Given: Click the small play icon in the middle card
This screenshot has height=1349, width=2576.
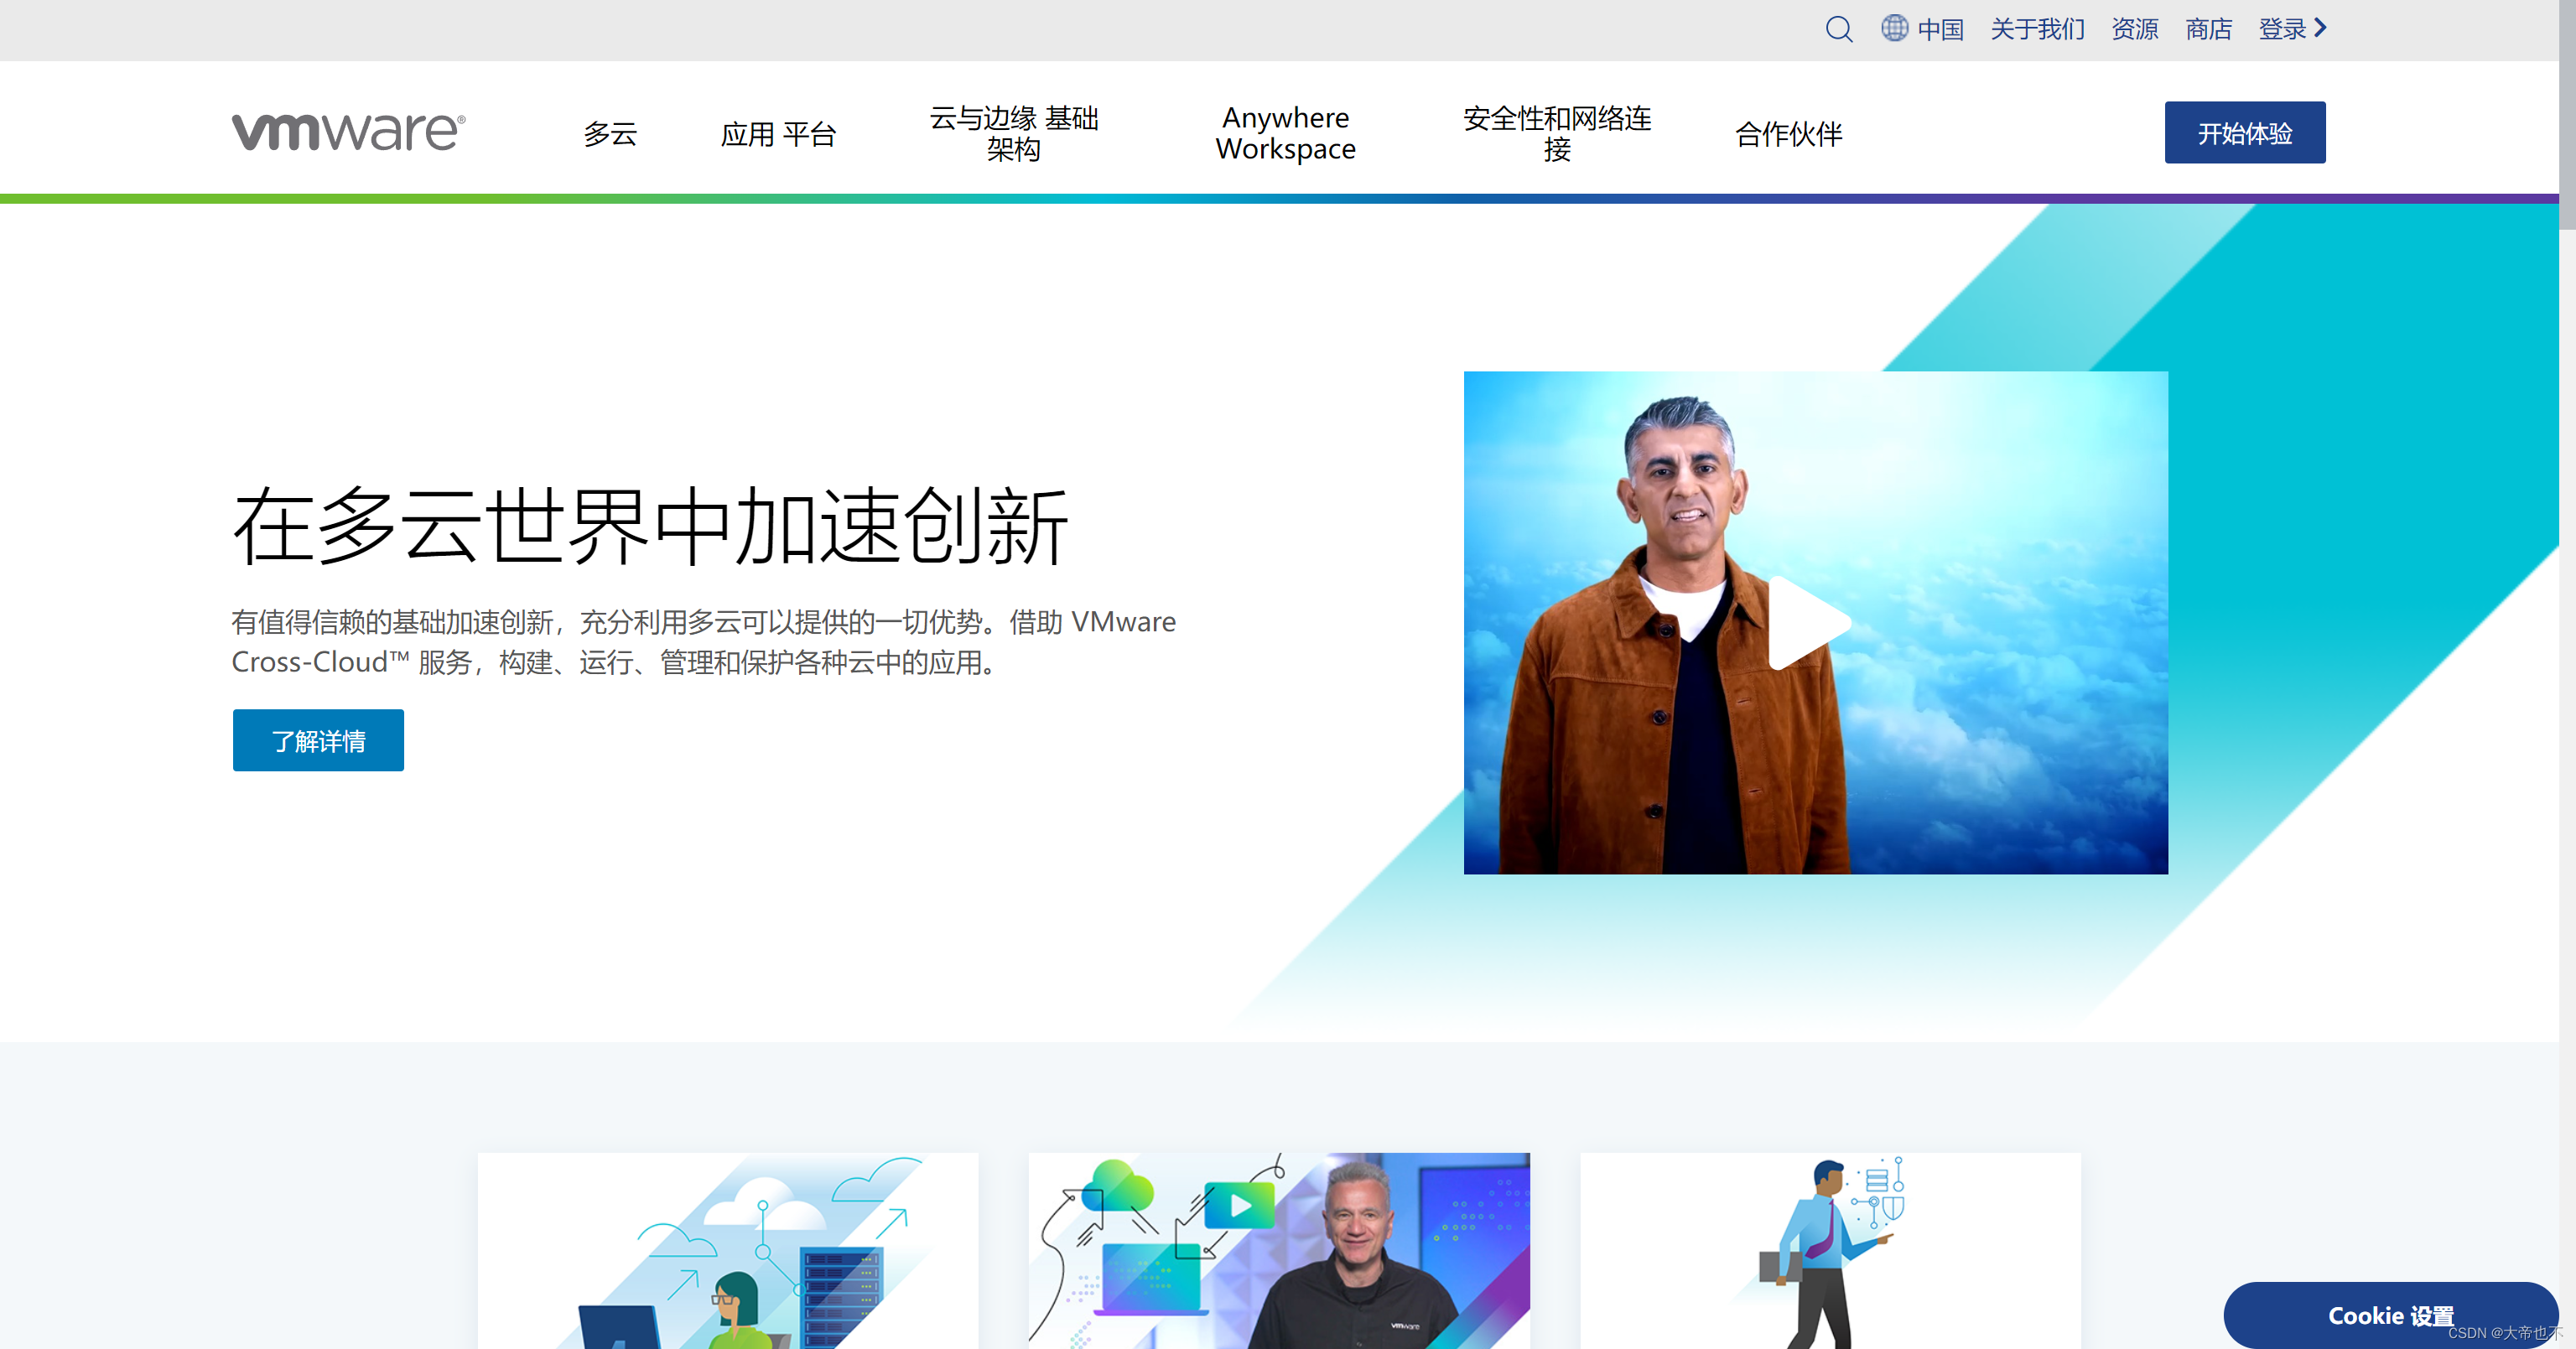Looking at the screenshot, I should 1239,1205.
